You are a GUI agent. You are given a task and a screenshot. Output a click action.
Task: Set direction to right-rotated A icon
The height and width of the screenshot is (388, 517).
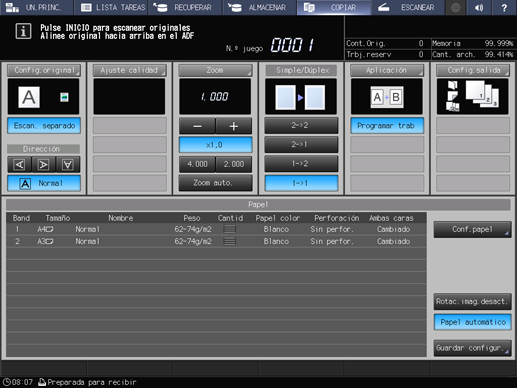(x=44, y=164)
